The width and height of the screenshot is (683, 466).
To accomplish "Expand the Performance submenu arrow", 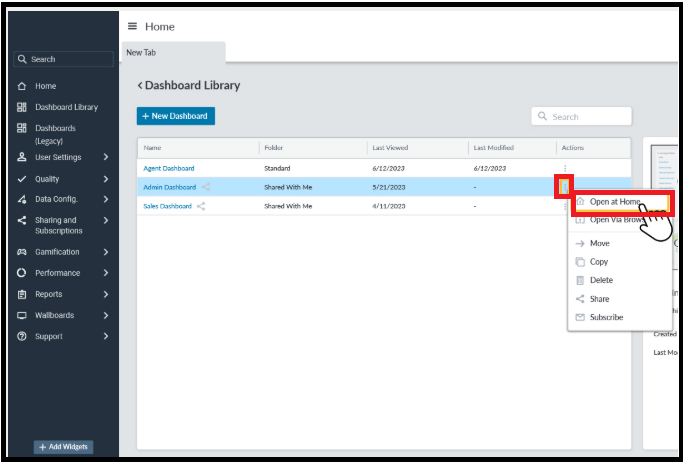I will [106, 273].
